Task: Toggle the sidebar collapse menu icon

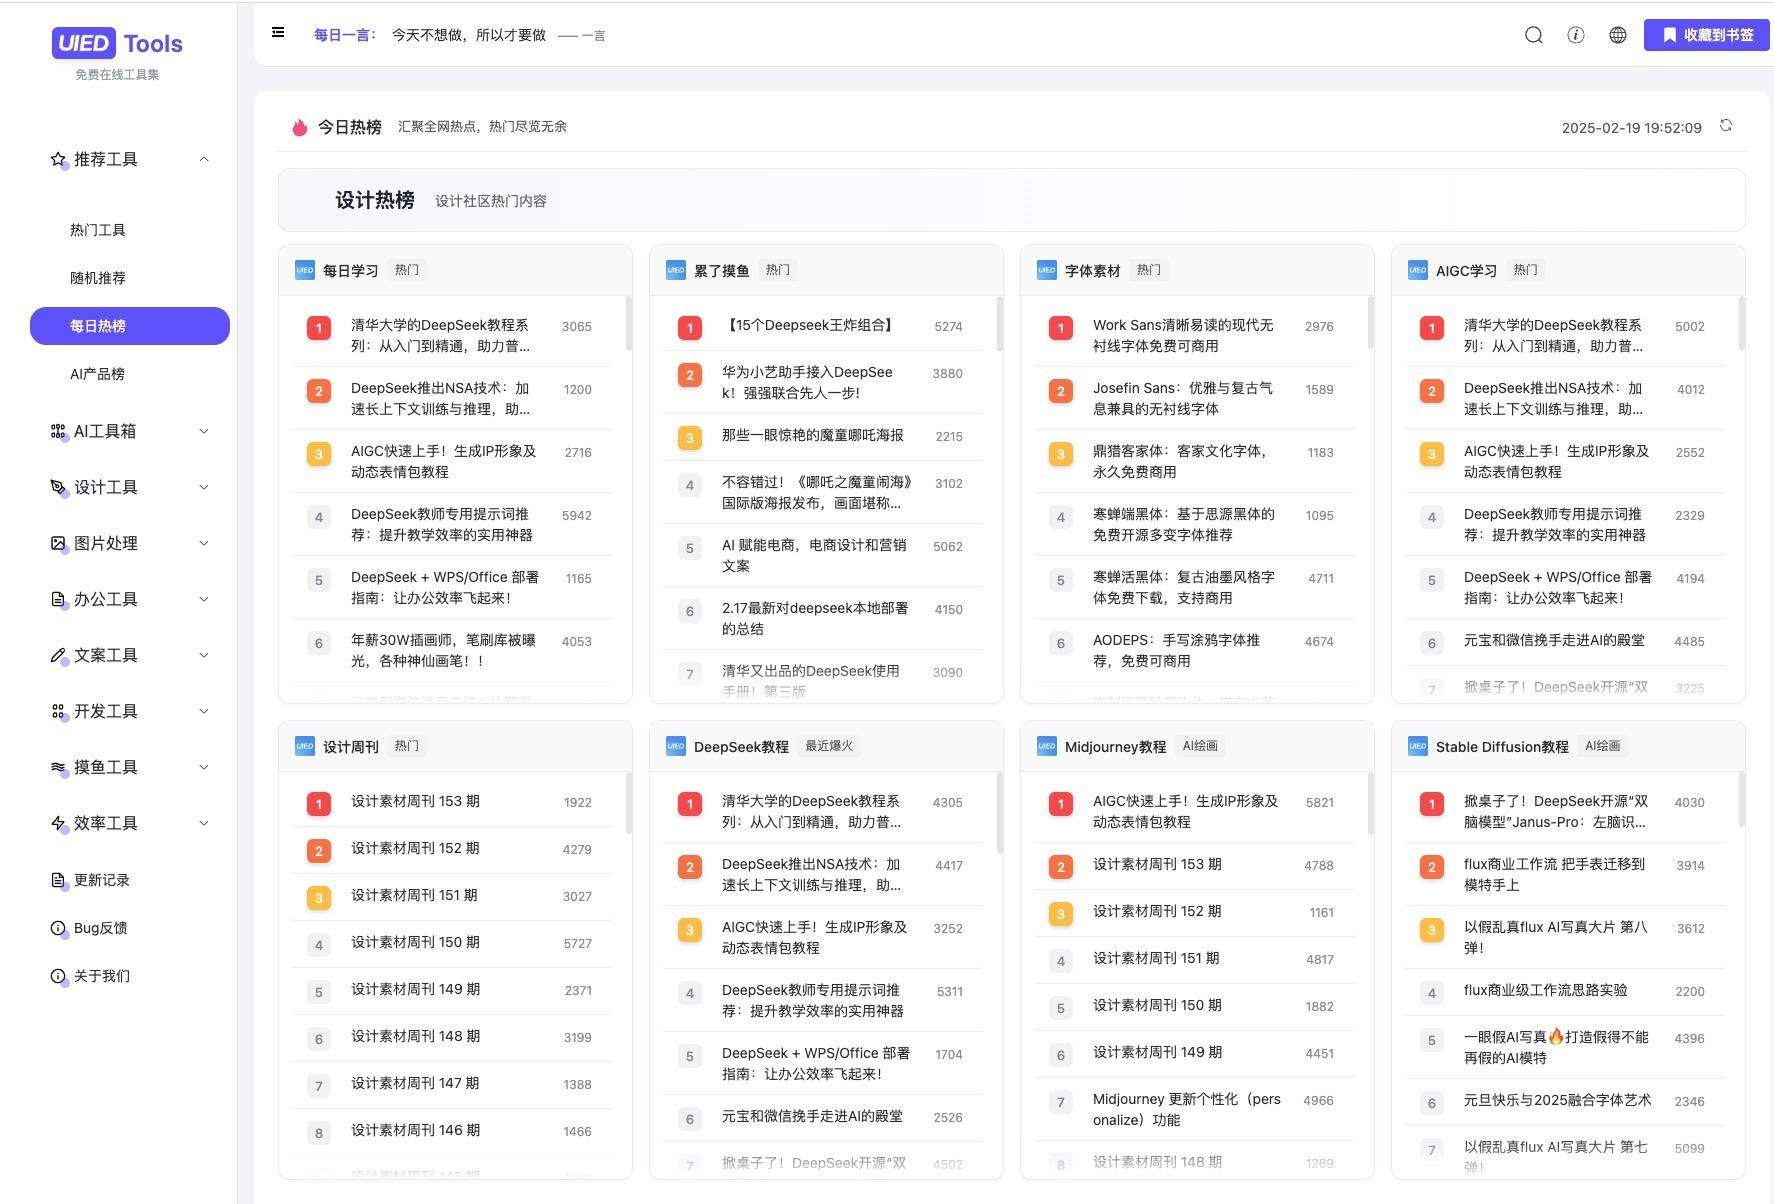Action: pos(278,32)
